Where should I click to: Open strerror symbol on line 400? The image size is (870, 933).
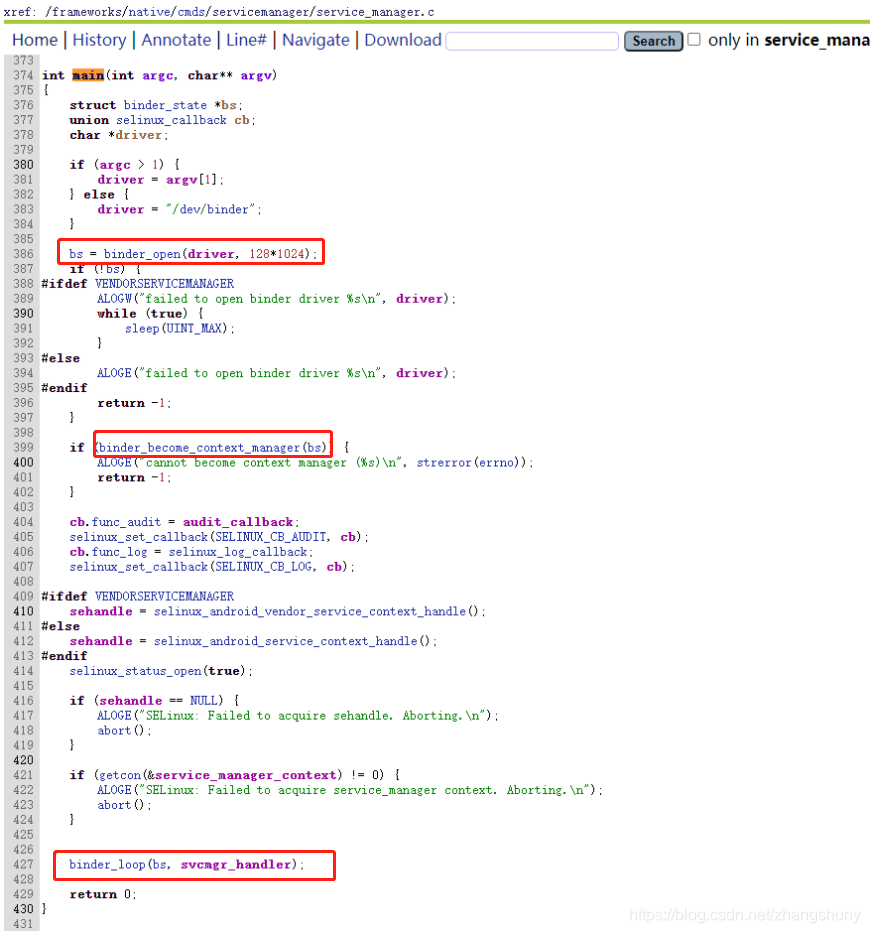point(443,462)
